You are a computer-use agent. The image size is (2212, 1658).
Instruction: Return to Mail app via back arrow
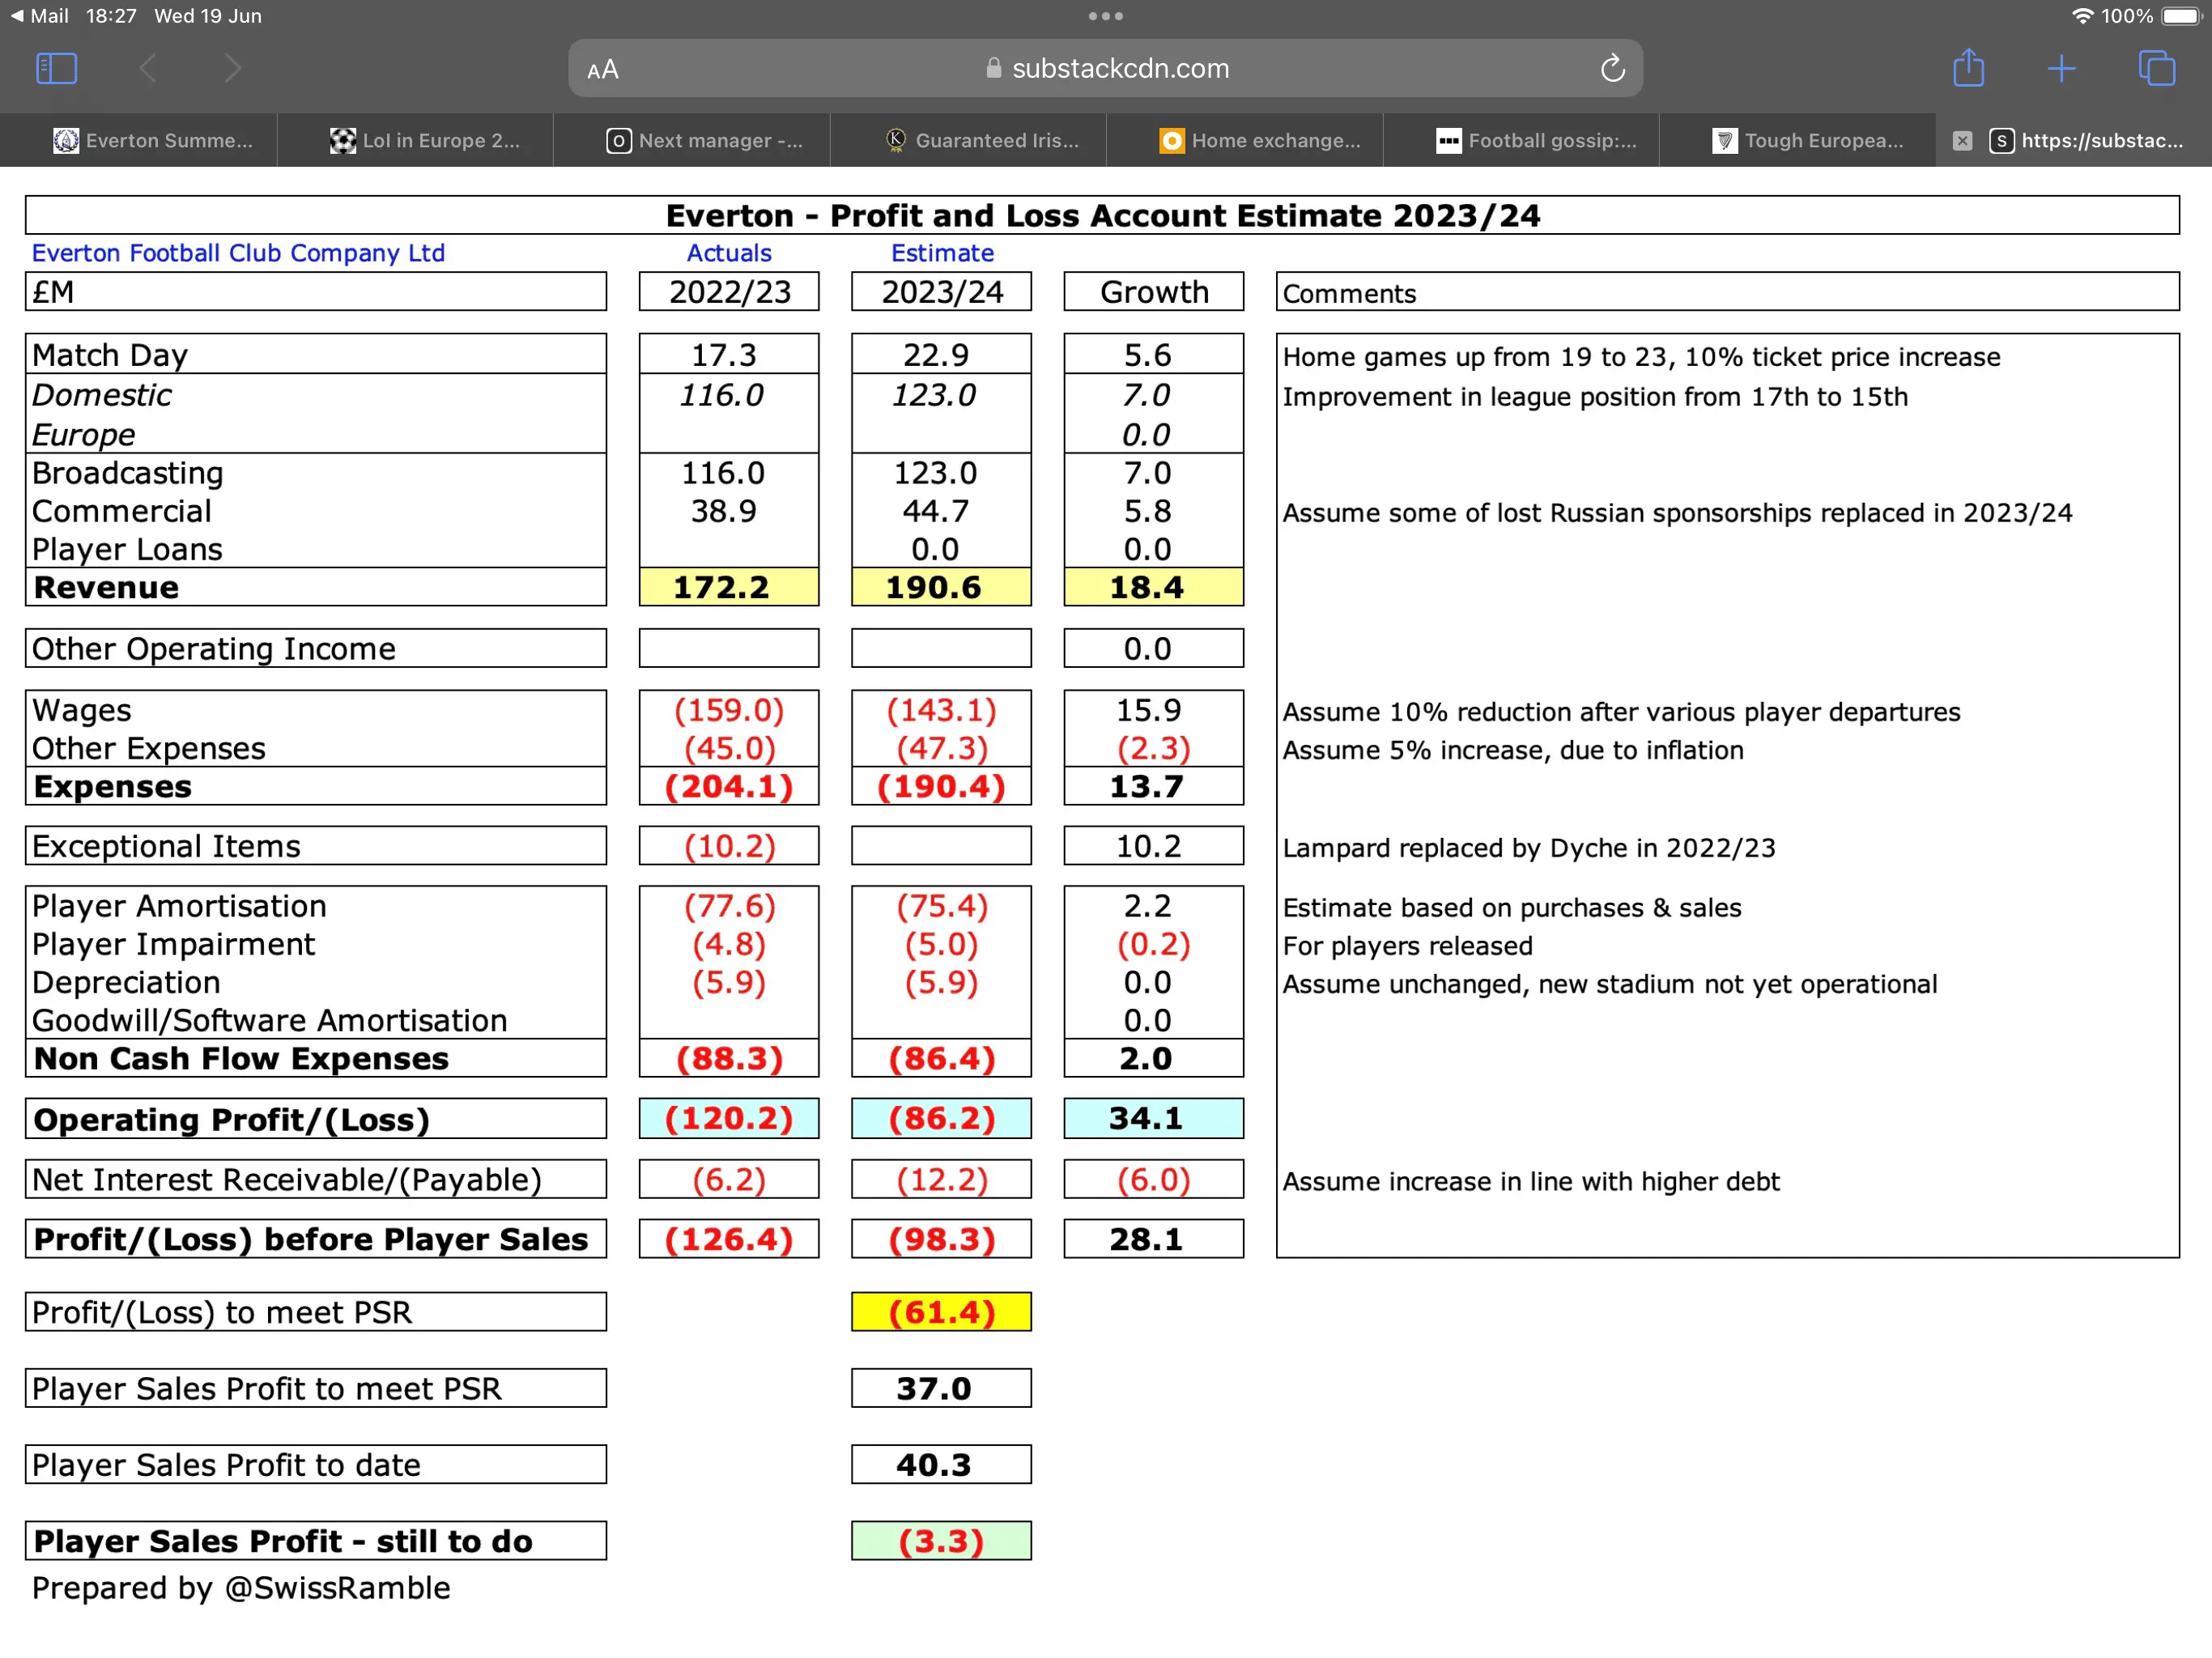(x=38, y=16)
